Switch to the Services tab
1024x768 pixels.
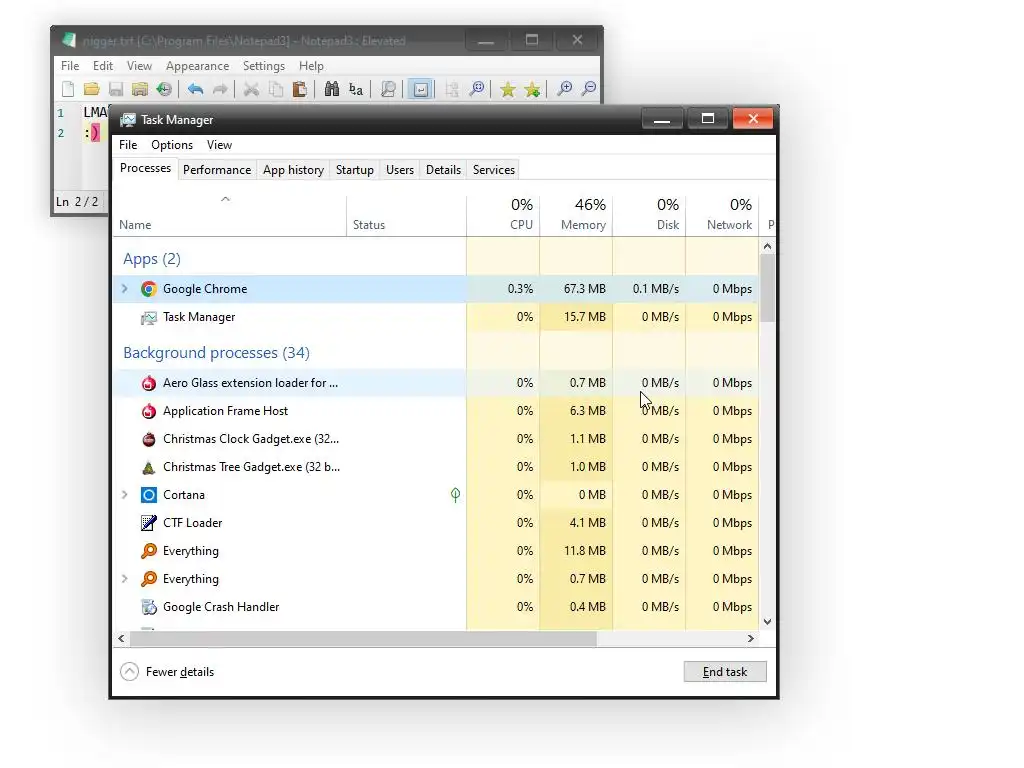point(494,170)
